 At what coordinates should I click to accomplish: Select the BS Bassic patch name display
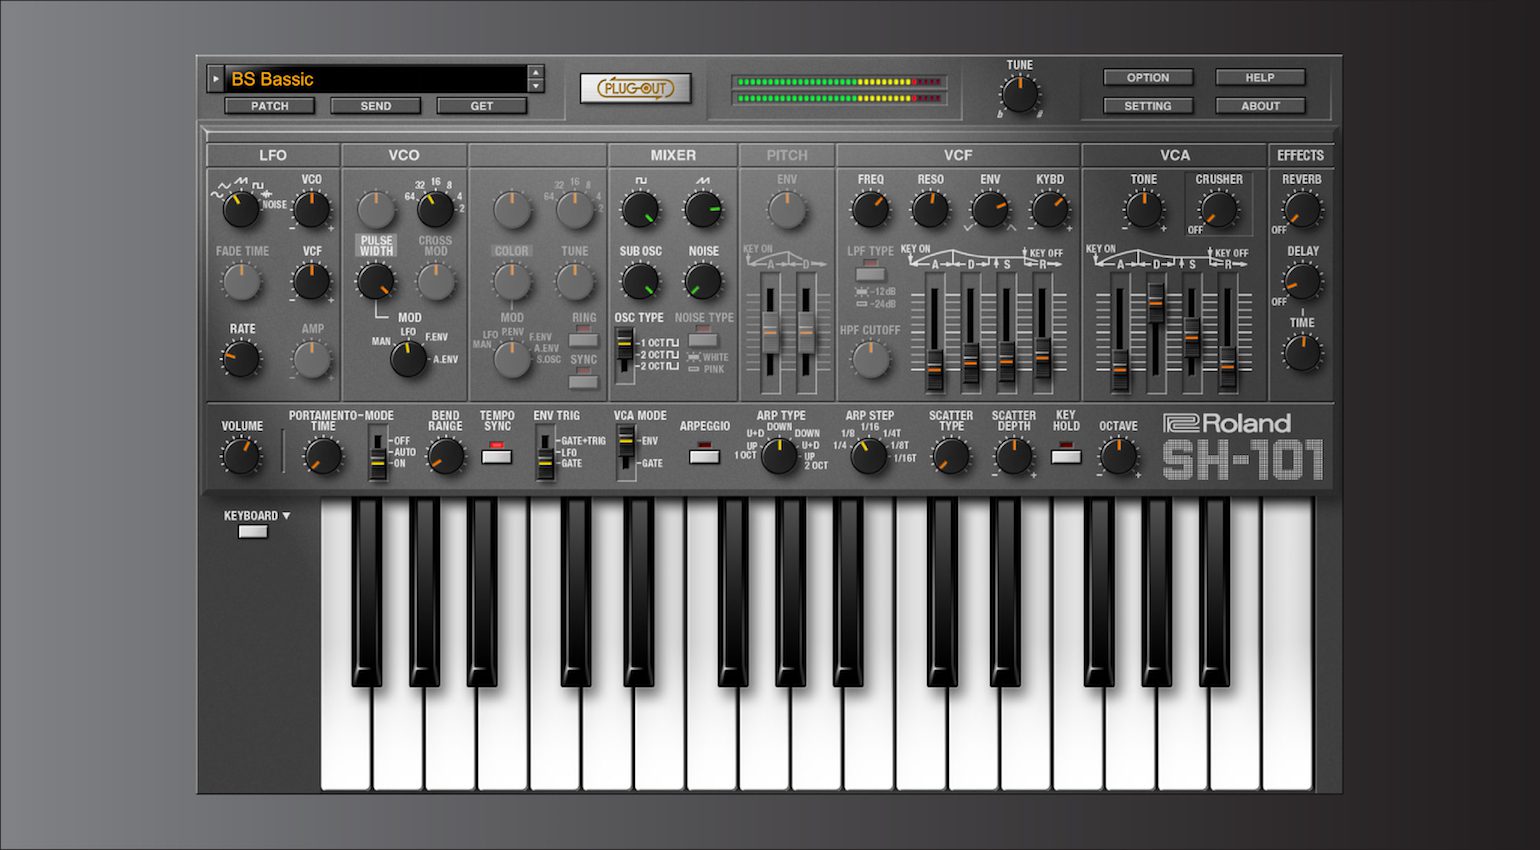coord(376,79)
